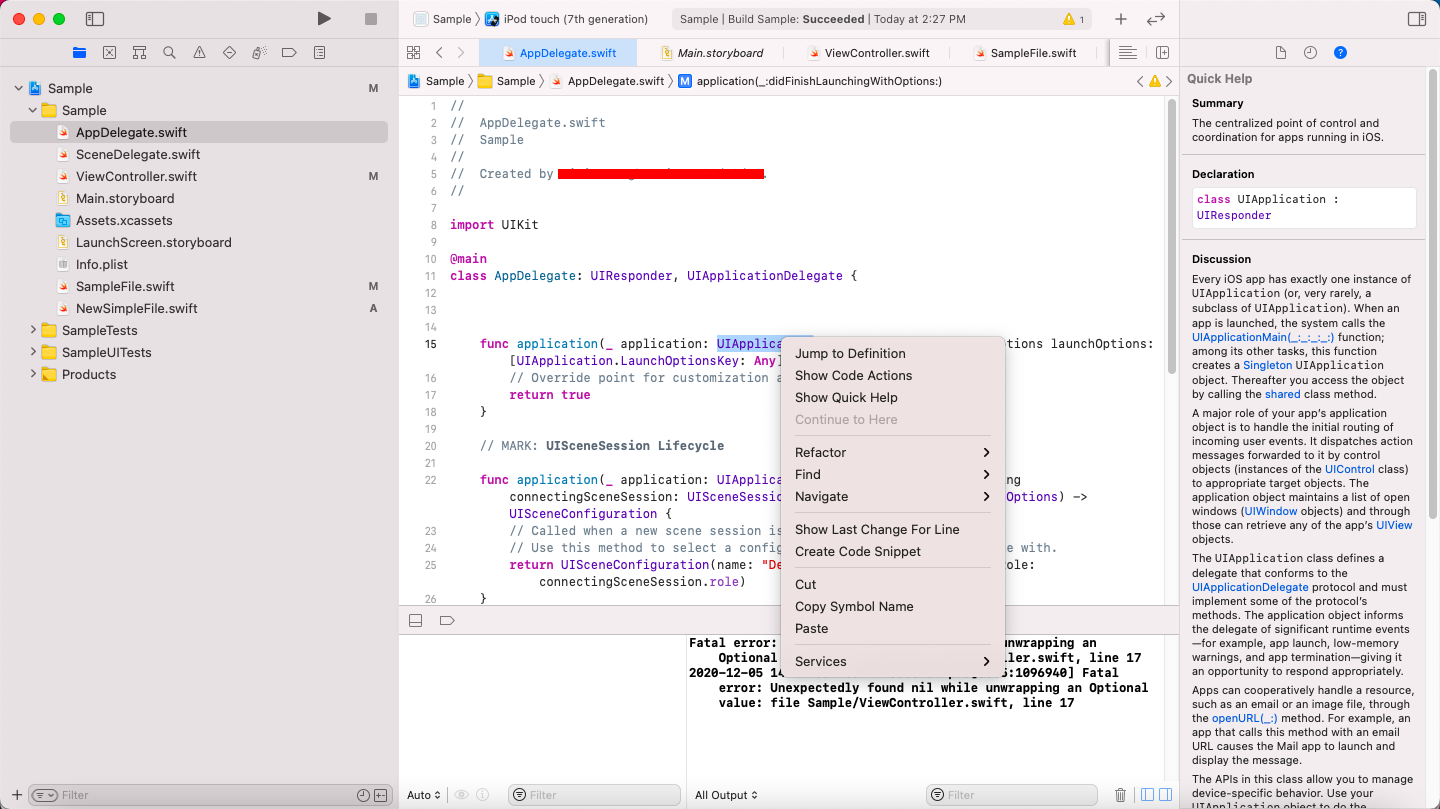Choose Create Code Snippet
Image resolution: width=1440 pixels, height=809 pixels.
(892, 552)
